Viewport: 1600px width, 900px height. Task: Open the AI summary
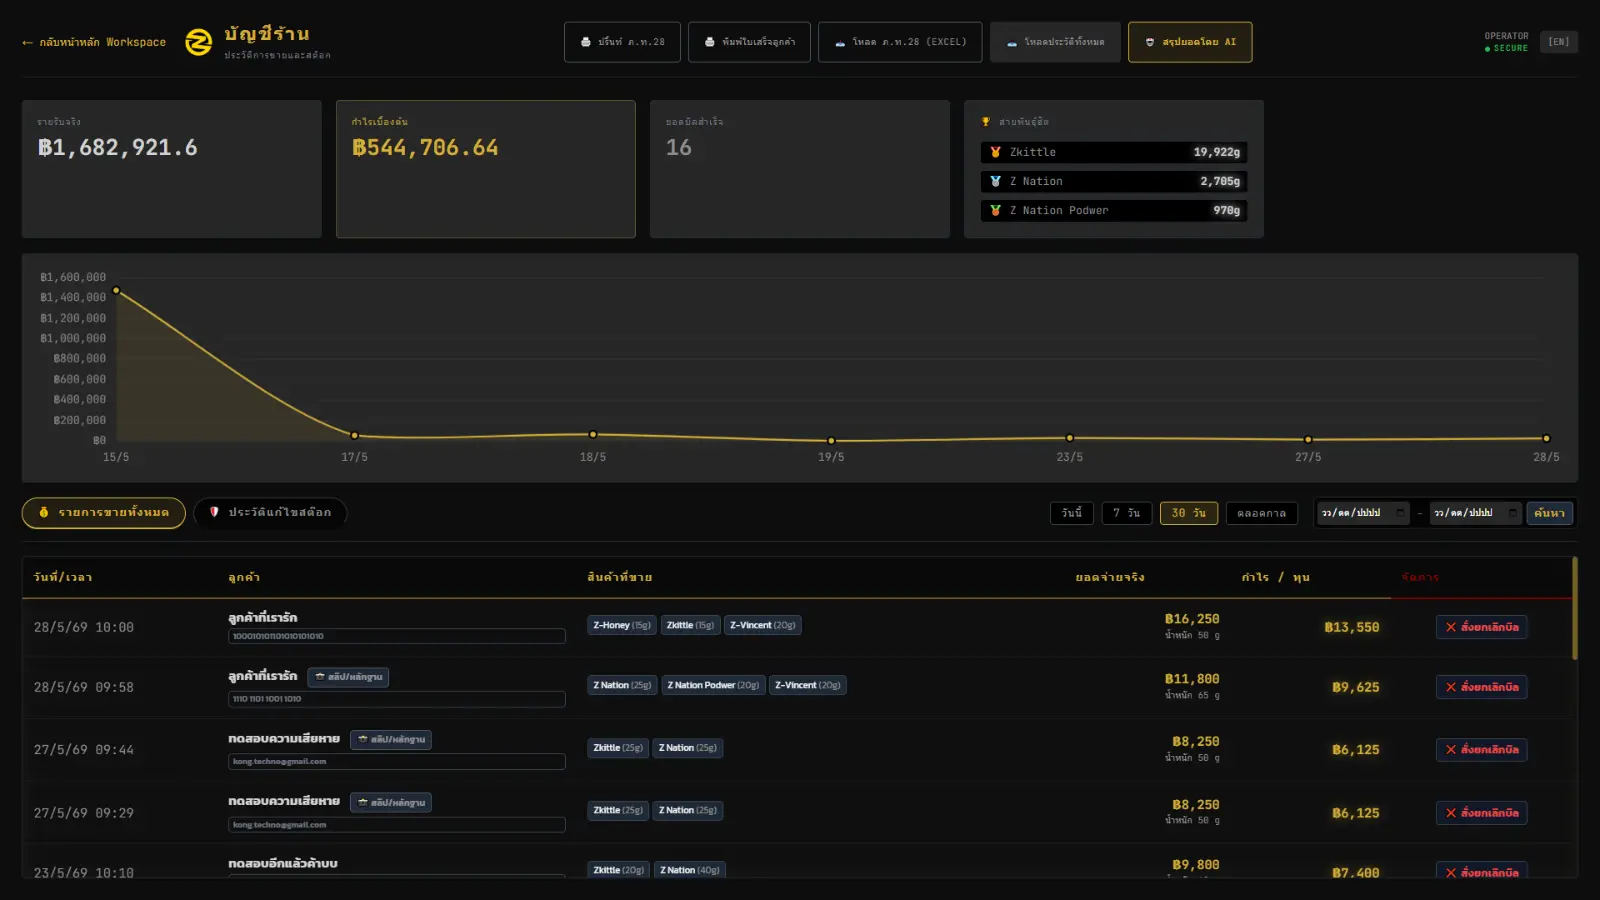[x=1190, y=42]
